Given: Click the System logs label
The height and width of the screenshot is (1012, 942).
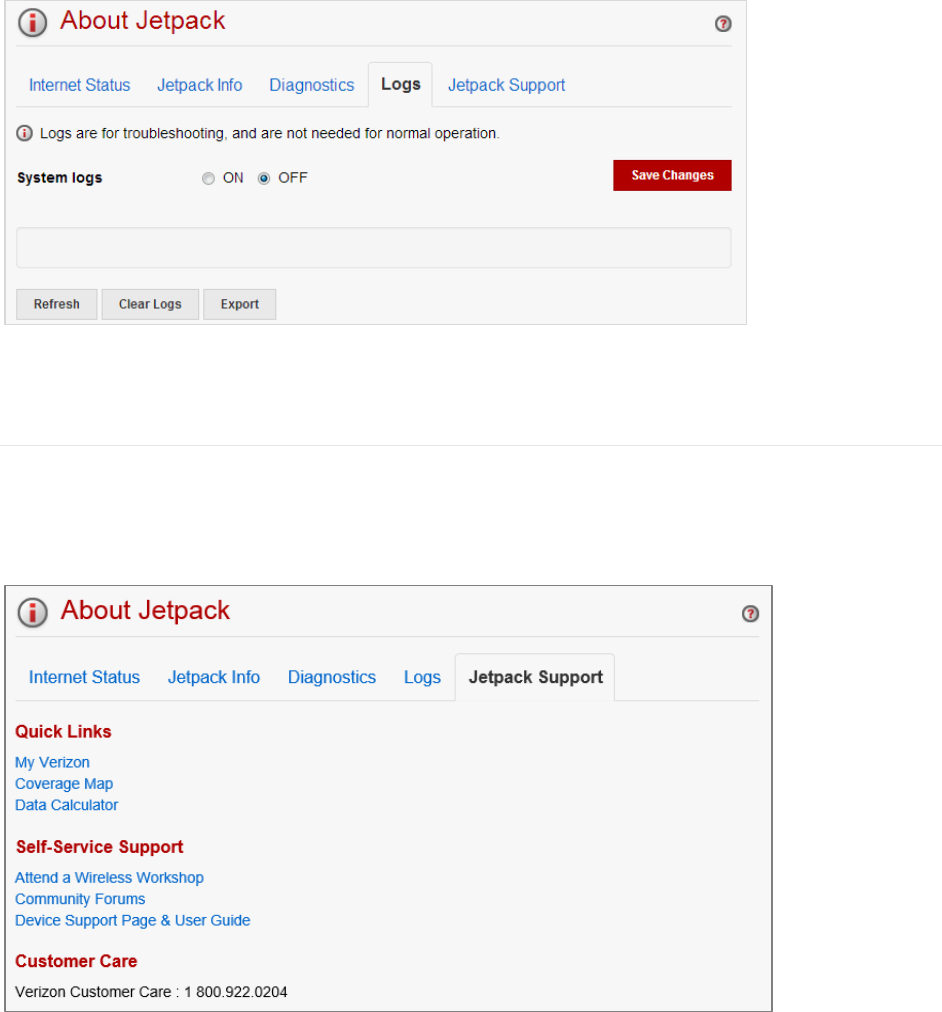Looking at the screenshot, I should (59, 178).
